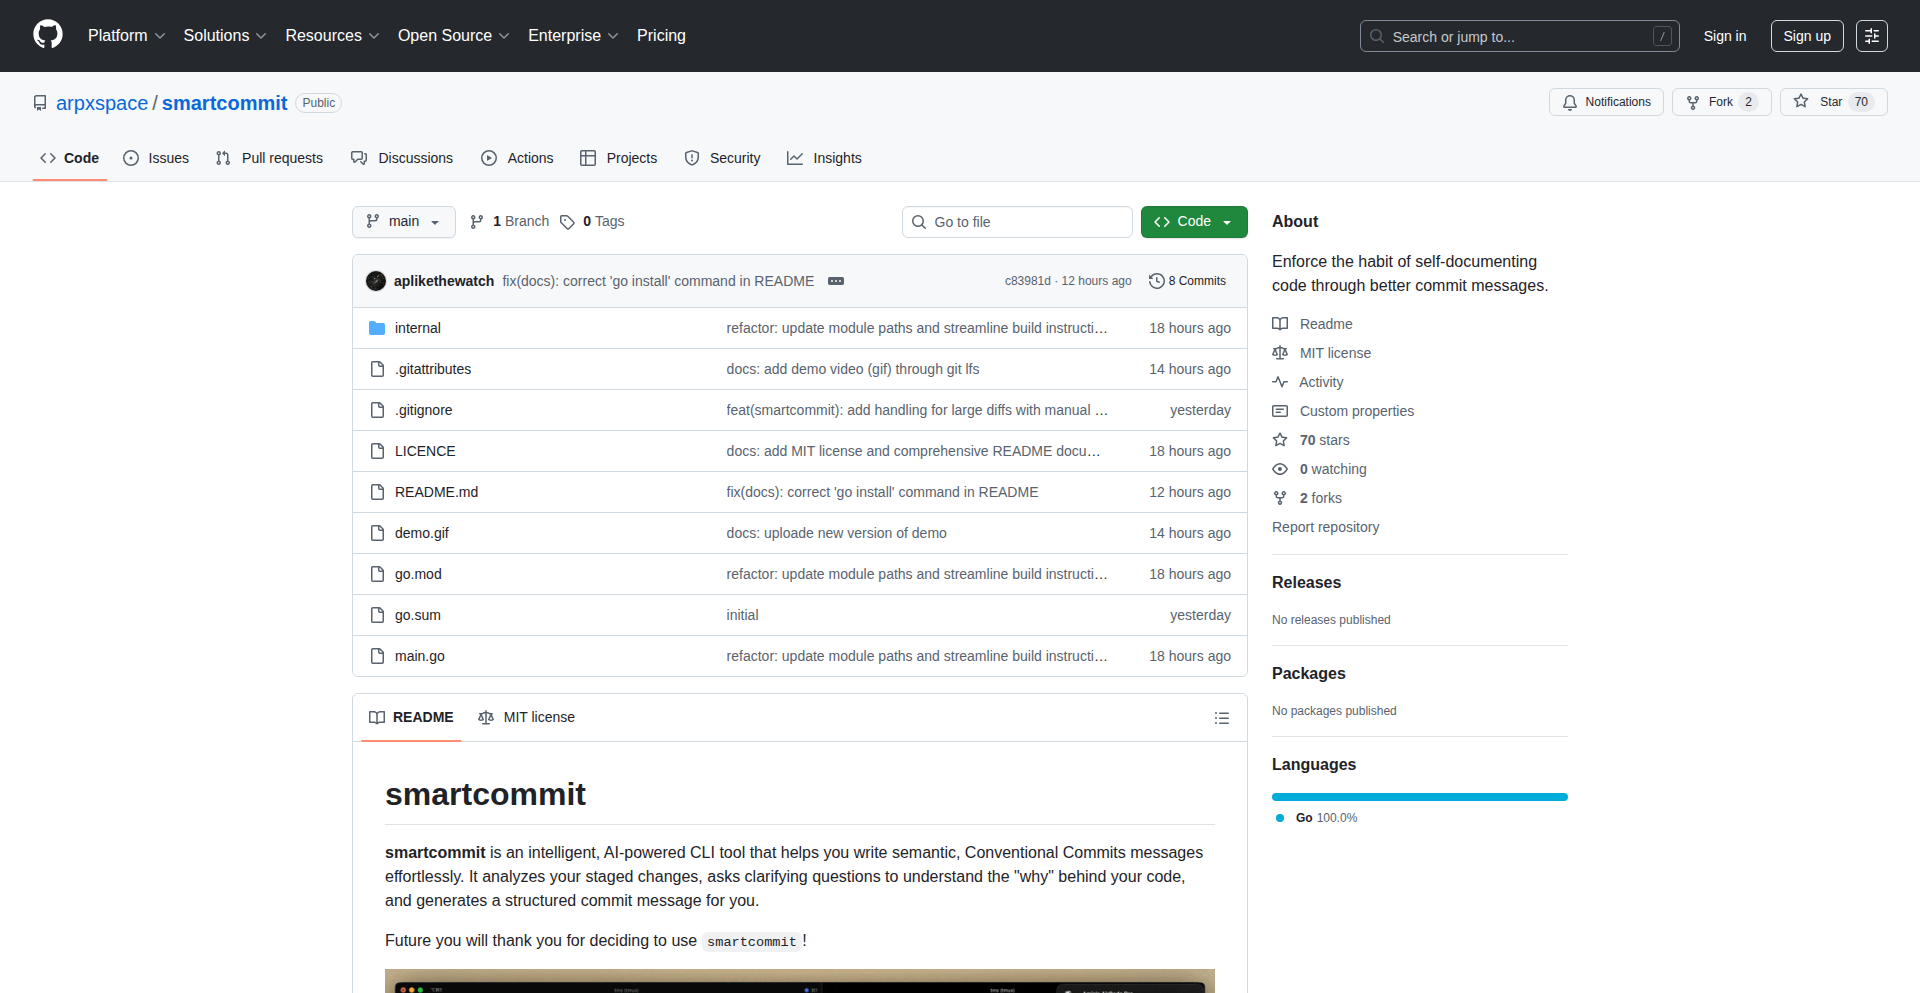Screen dimensions: 1920x993
Task: Click the Notifications bell icon
Action: 1570,102
